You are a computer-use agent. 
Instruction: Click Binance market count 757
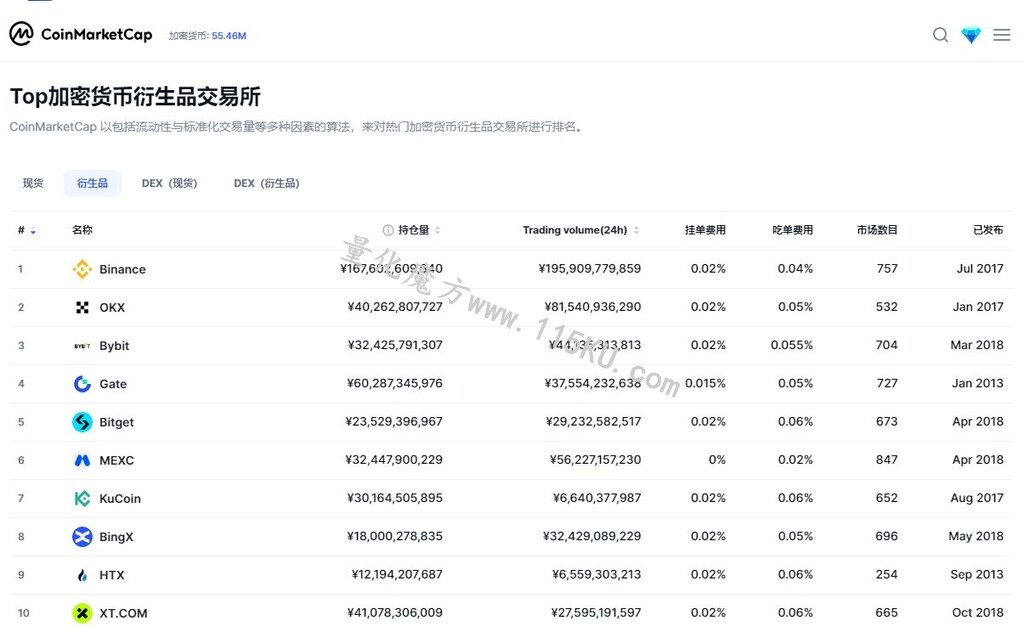(x=887, y=268)
